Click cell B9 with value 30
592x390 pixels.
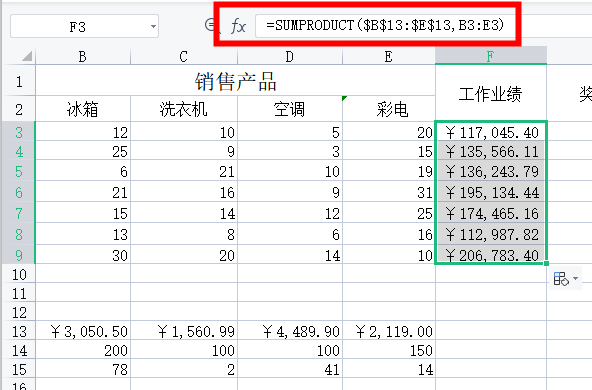(83, 255)
